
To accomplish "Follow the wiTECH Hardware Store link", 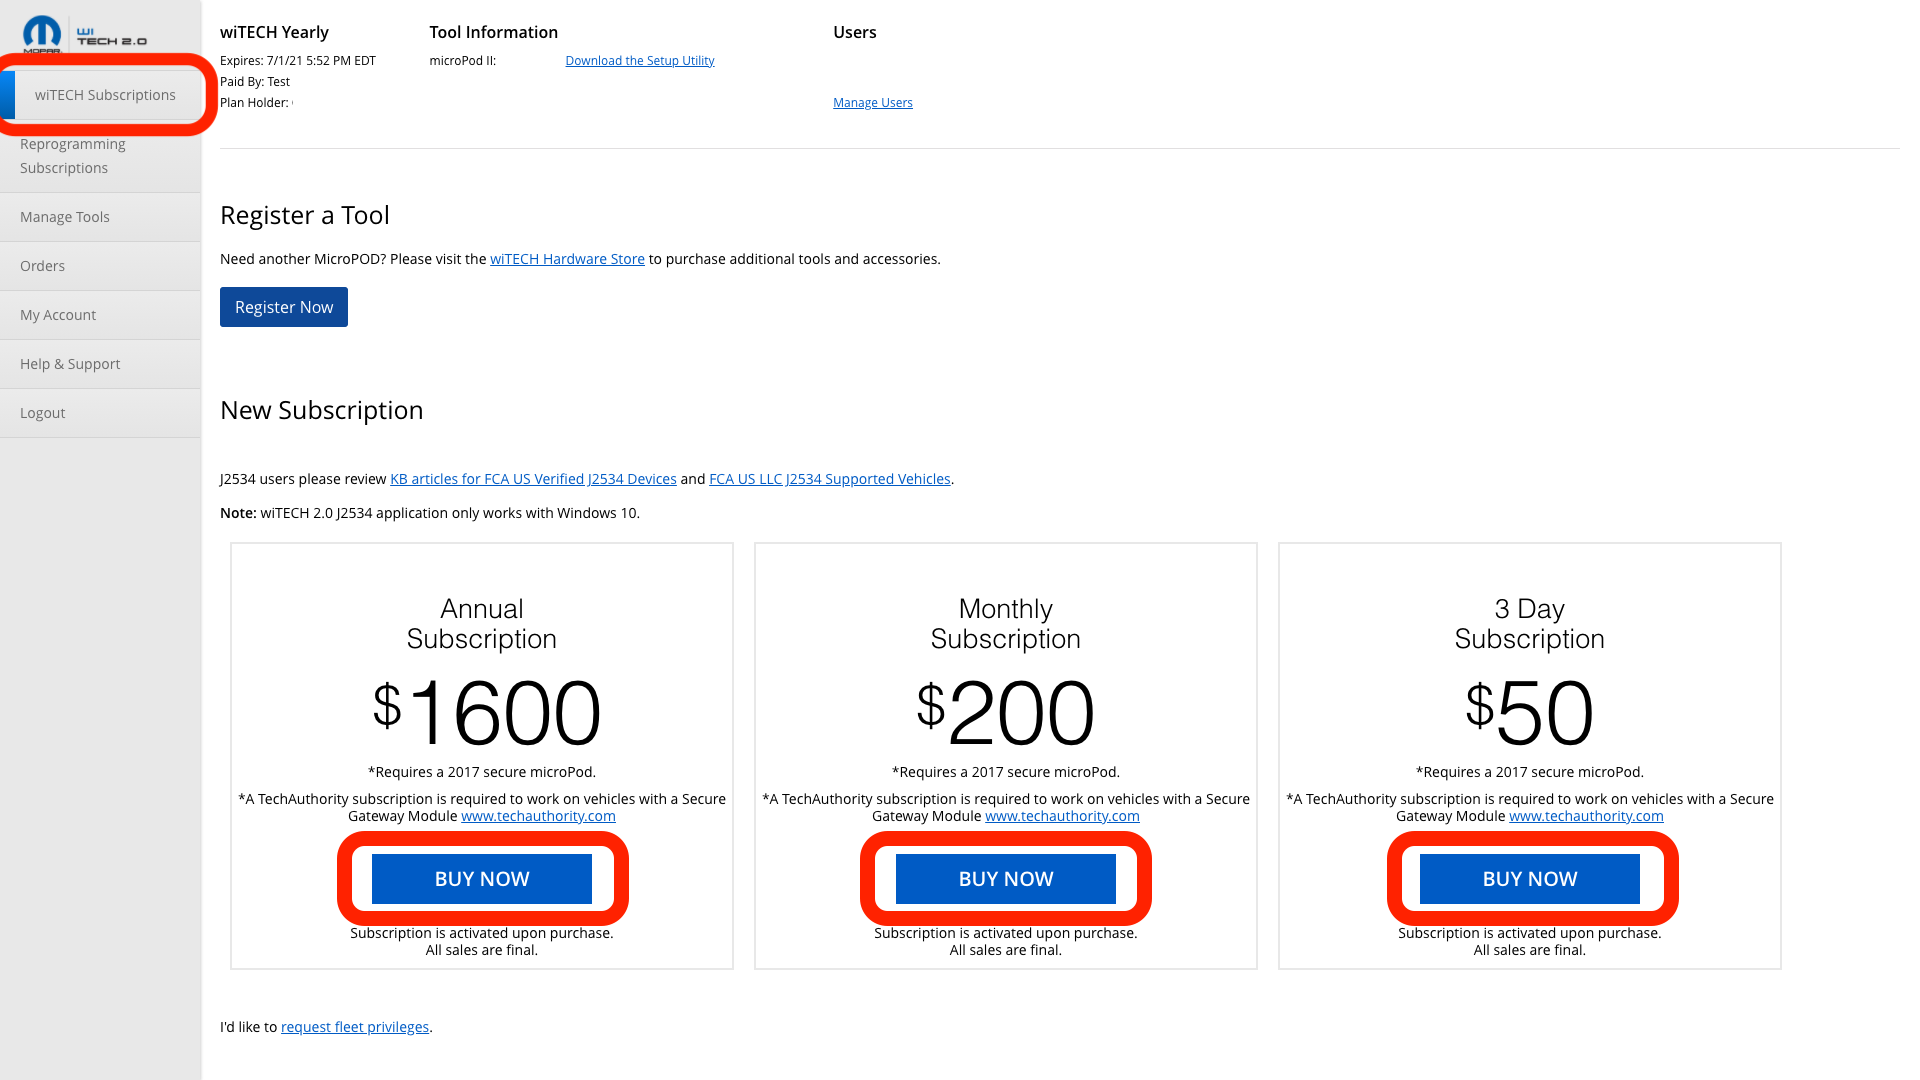I will 567,259.
